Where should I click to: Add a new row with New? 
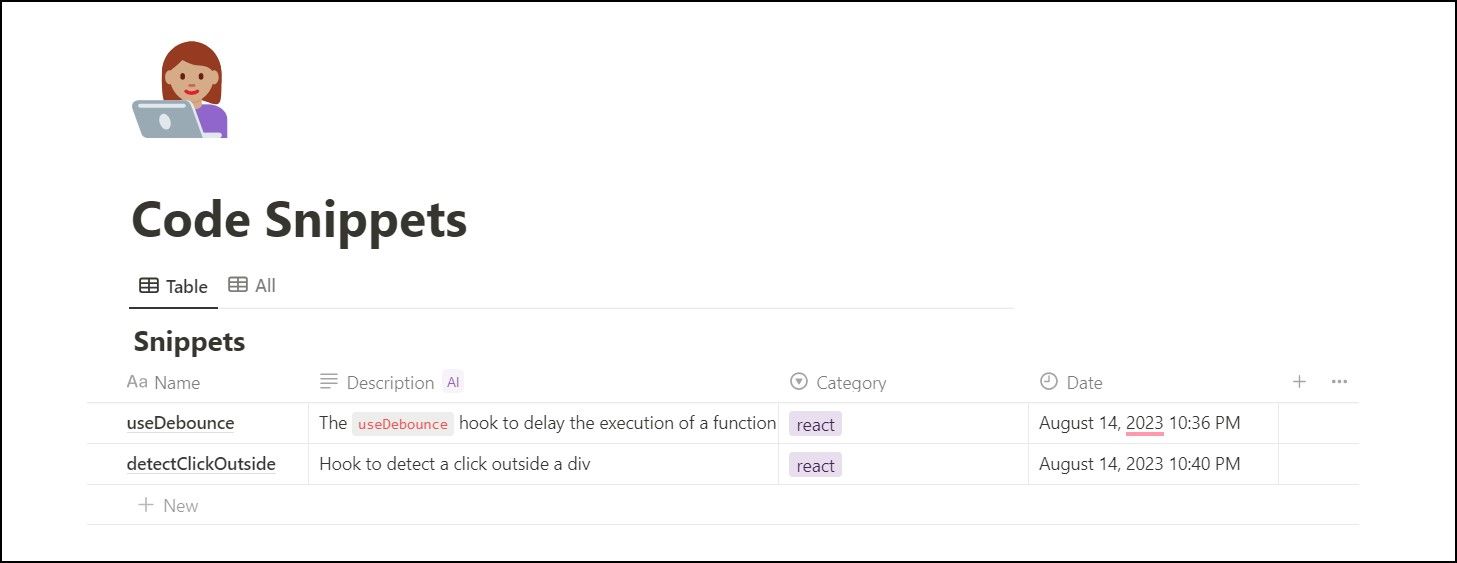tap(168, 505)
